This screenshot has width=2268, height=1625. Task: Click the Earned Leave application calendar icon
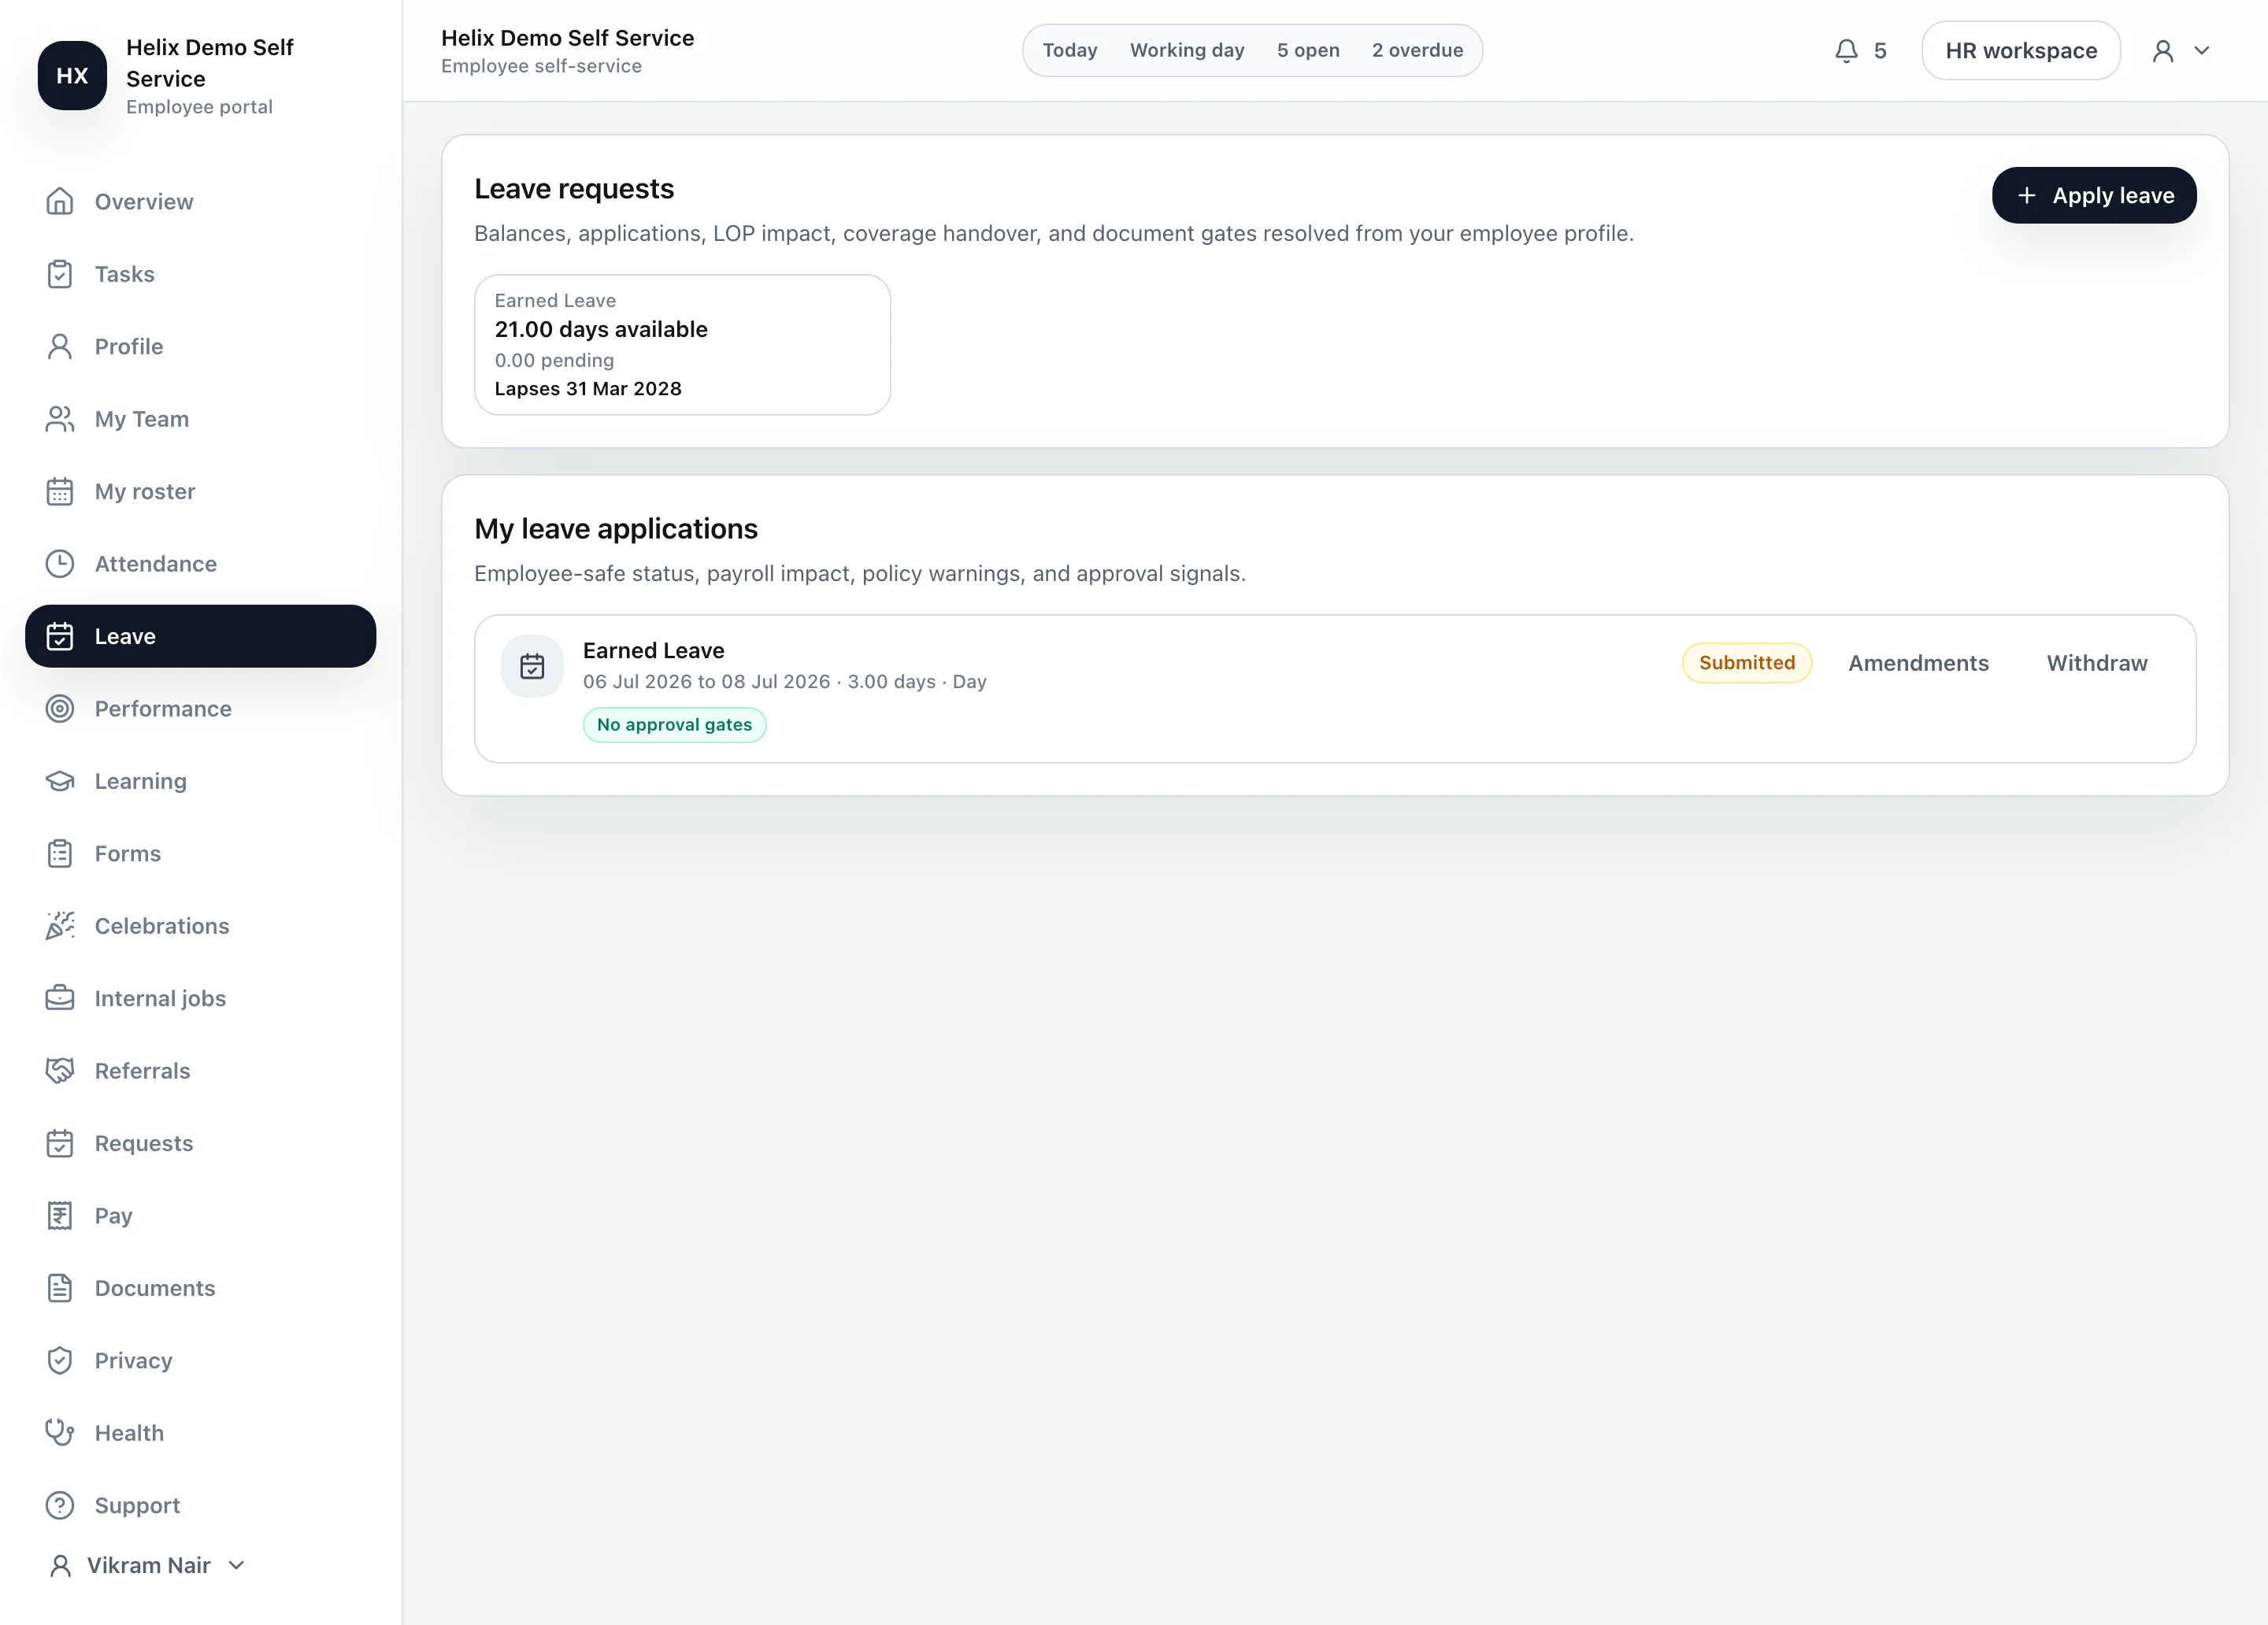pos(532,666)
